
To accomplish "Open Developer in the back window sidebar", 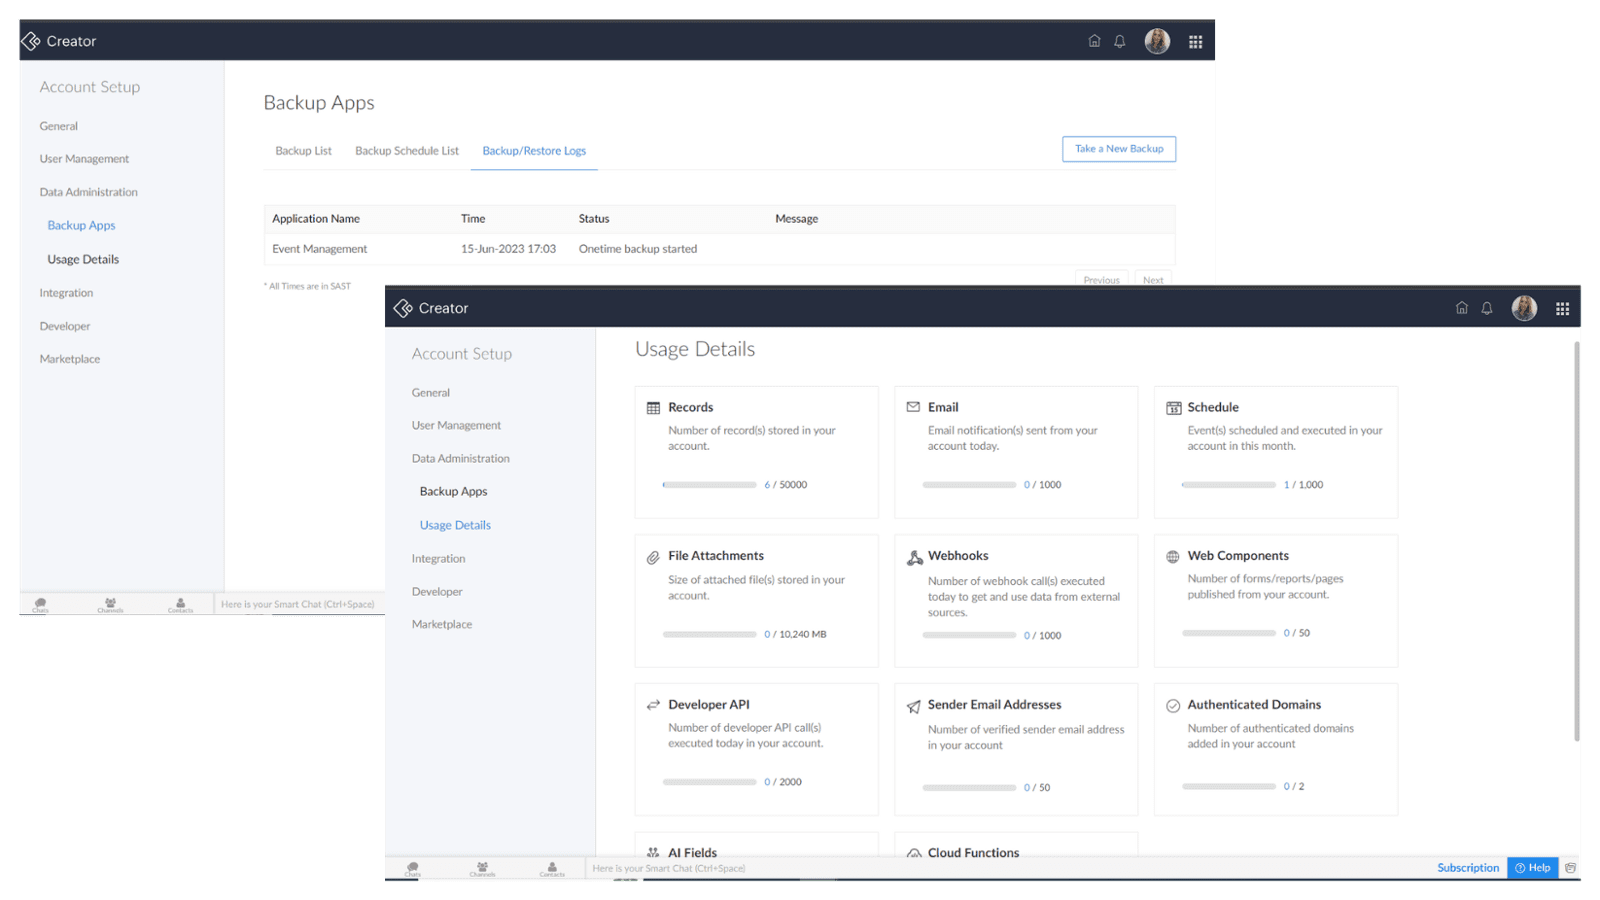I will click(65, 326).
